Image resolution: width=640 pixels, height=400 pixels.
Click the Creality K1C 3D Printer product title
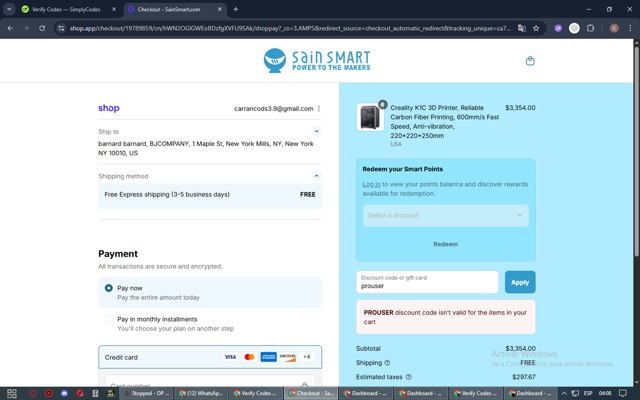(444, 122)
